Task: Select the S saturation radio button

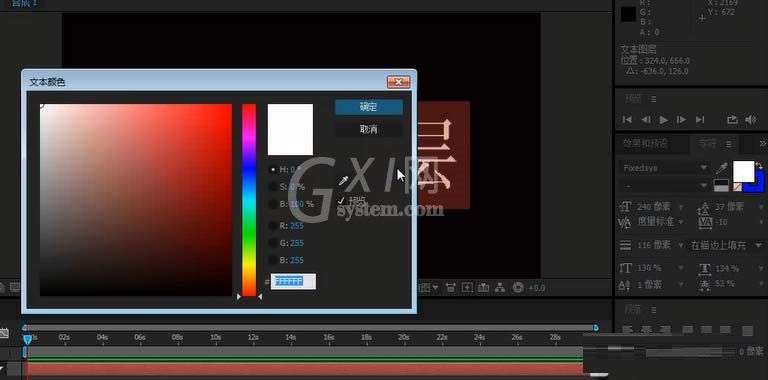Action: (273, 187)
